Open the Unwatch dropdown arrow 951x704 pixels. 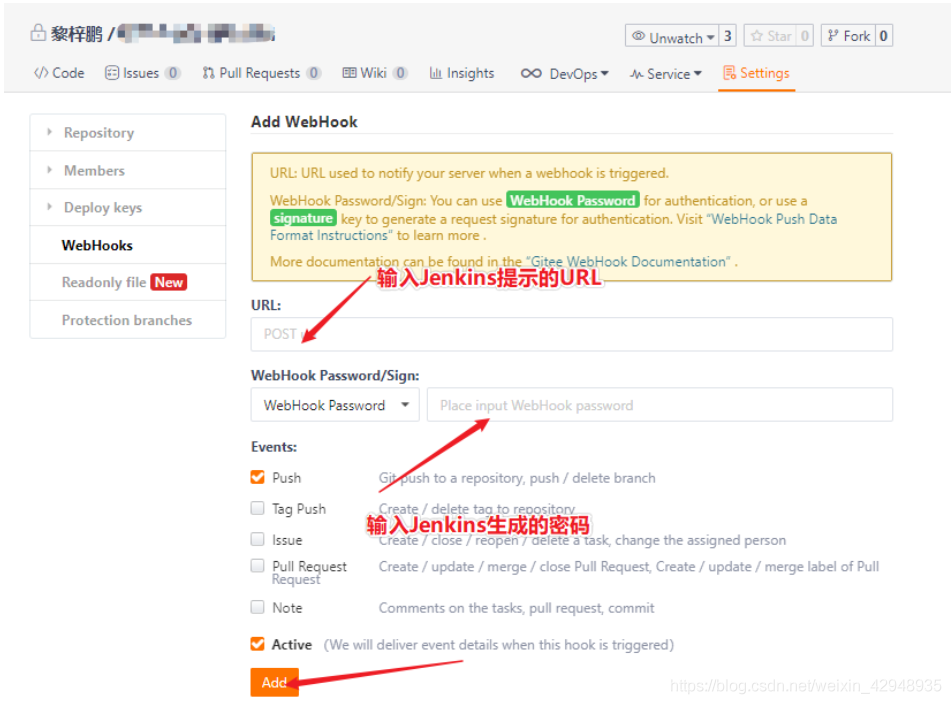(x=710, y=37)
